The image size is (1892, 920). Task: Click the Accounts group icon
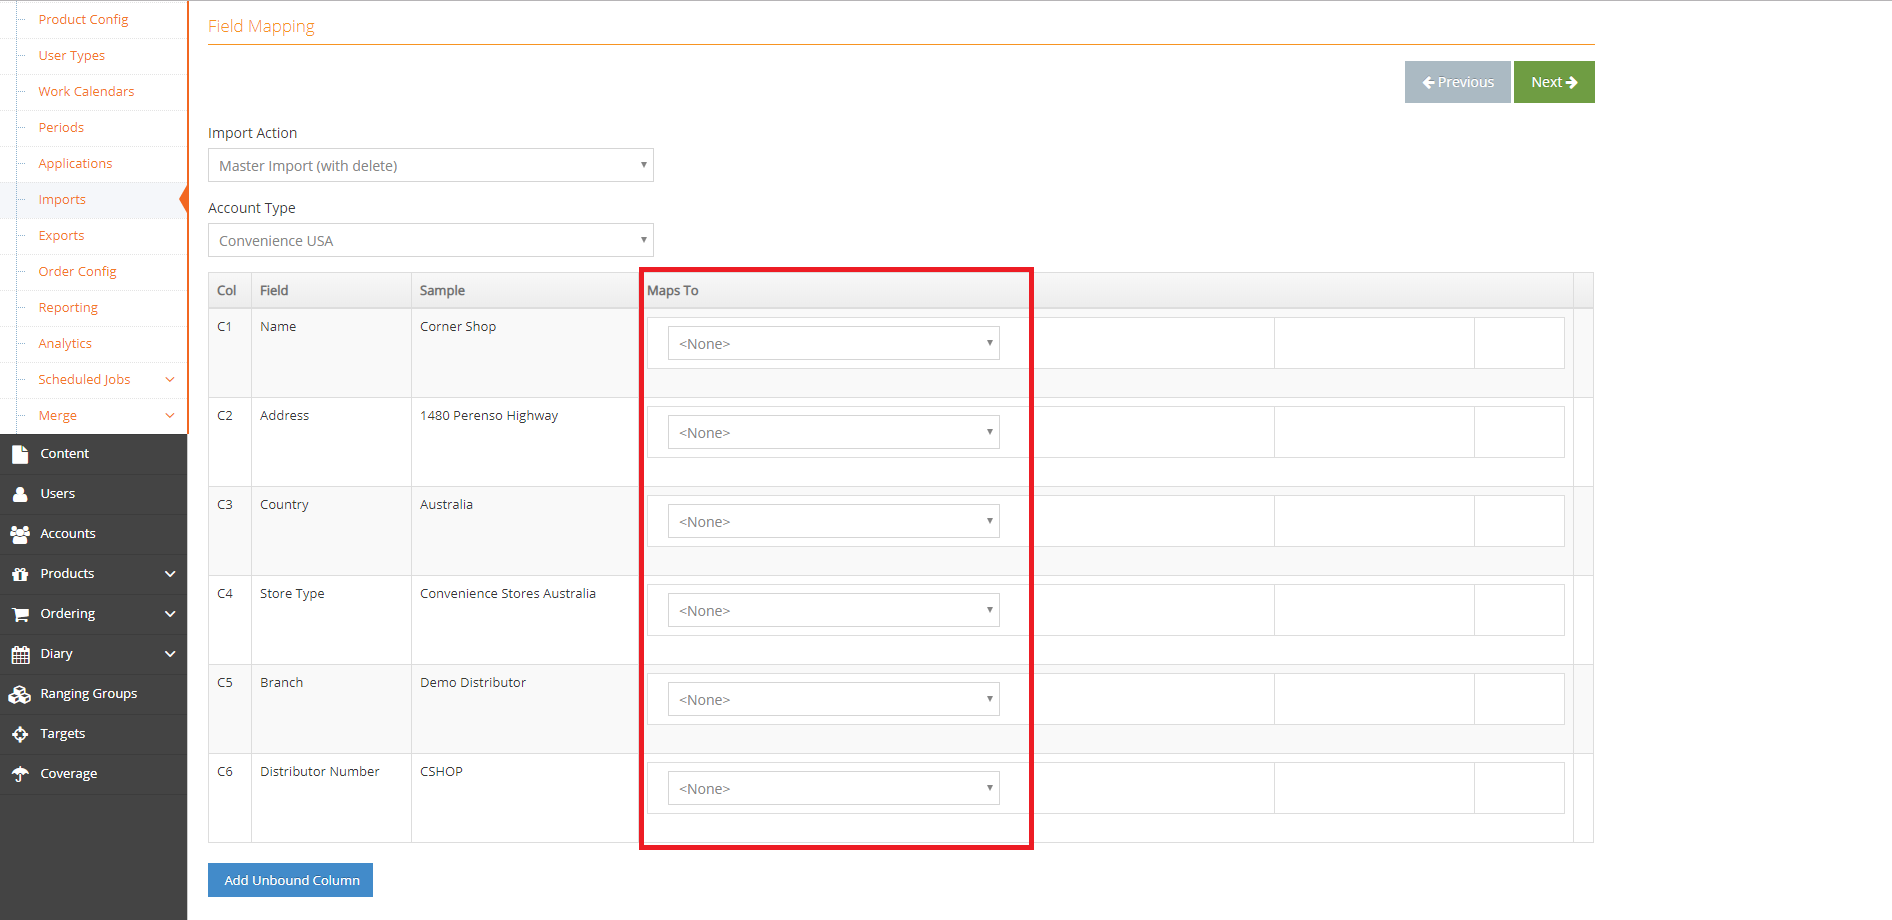(20, 534)
